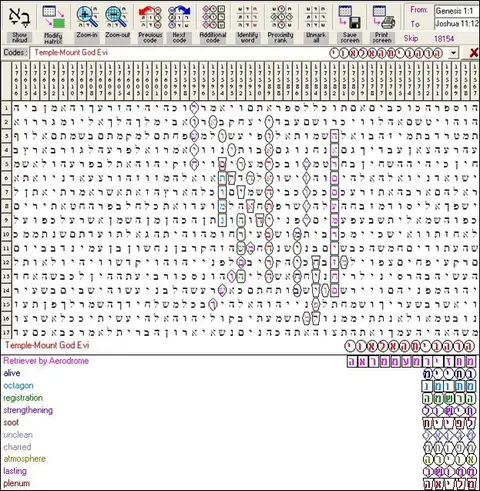Save screen using the floppy icon
The image size is (480, 491).
pyautogui.click(x=349, y=17)
